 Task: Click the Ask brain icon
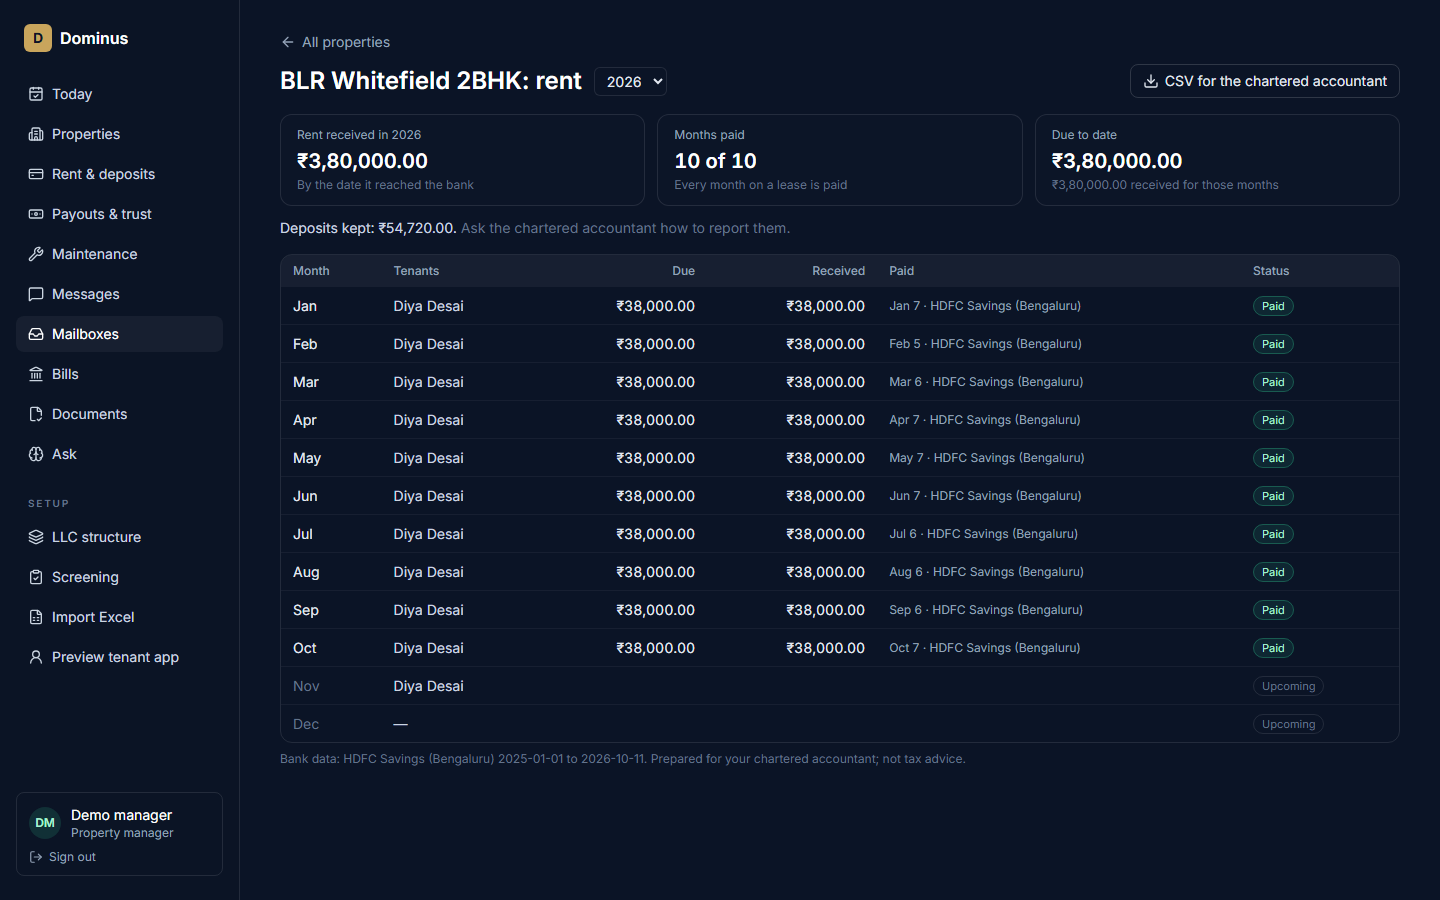pos(36,454)
